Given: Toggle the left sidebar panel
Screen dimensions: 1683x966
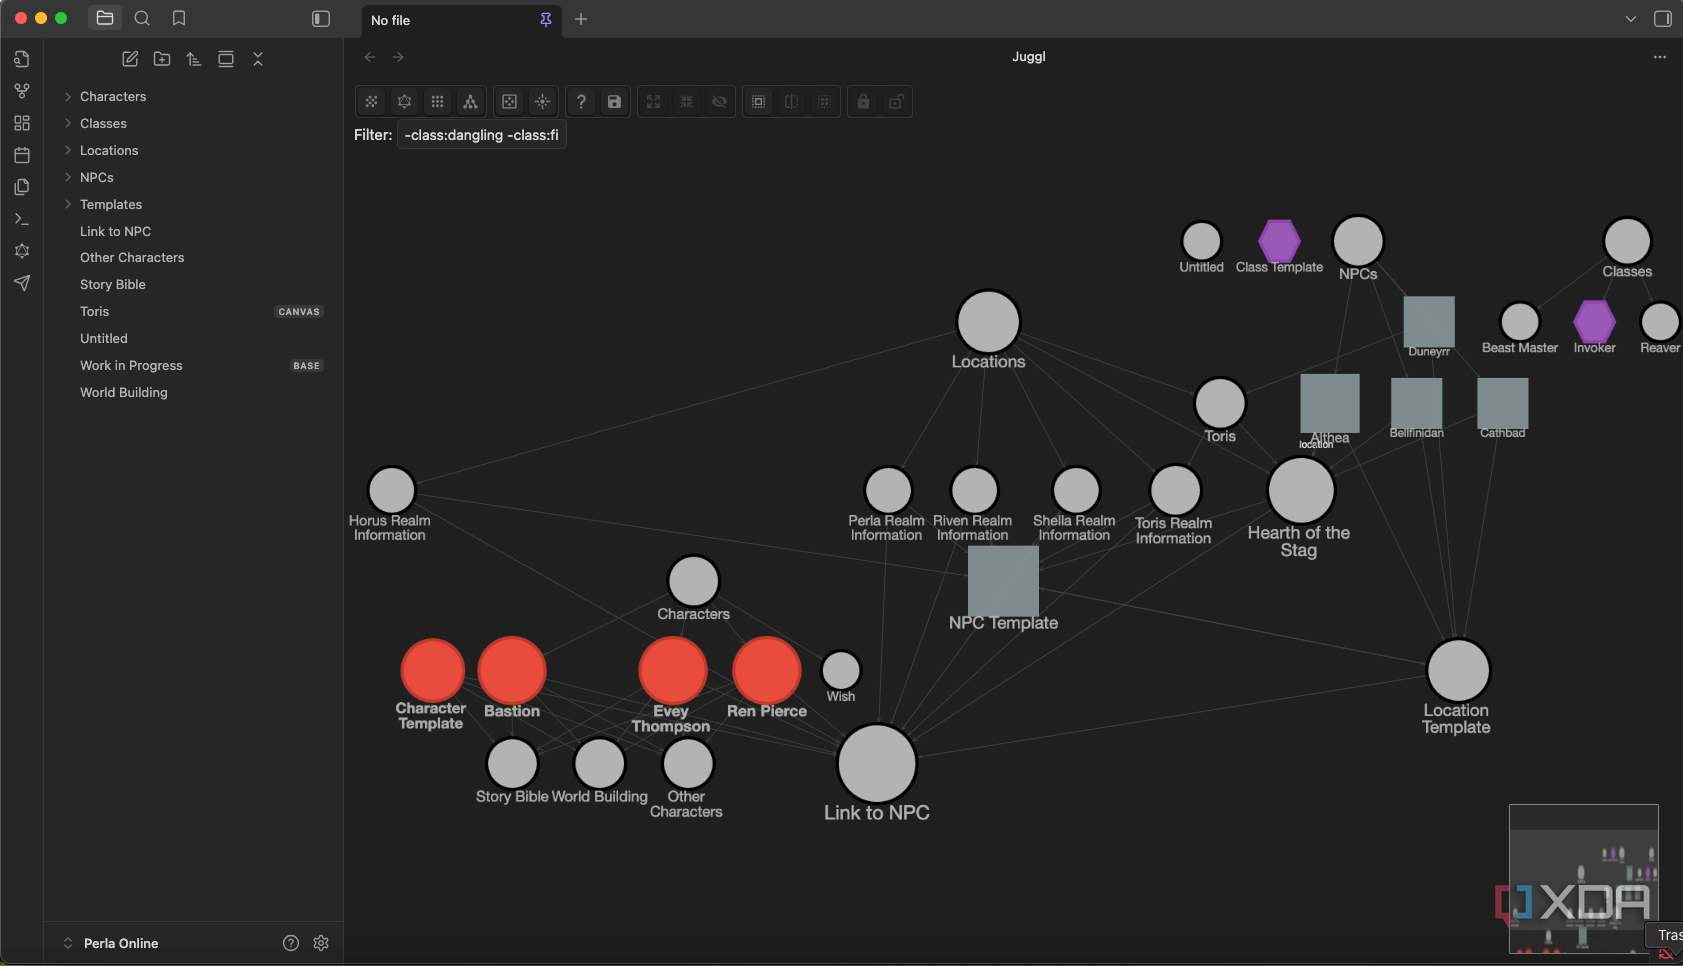Looking at the screenshot, I should coord(321,19).
